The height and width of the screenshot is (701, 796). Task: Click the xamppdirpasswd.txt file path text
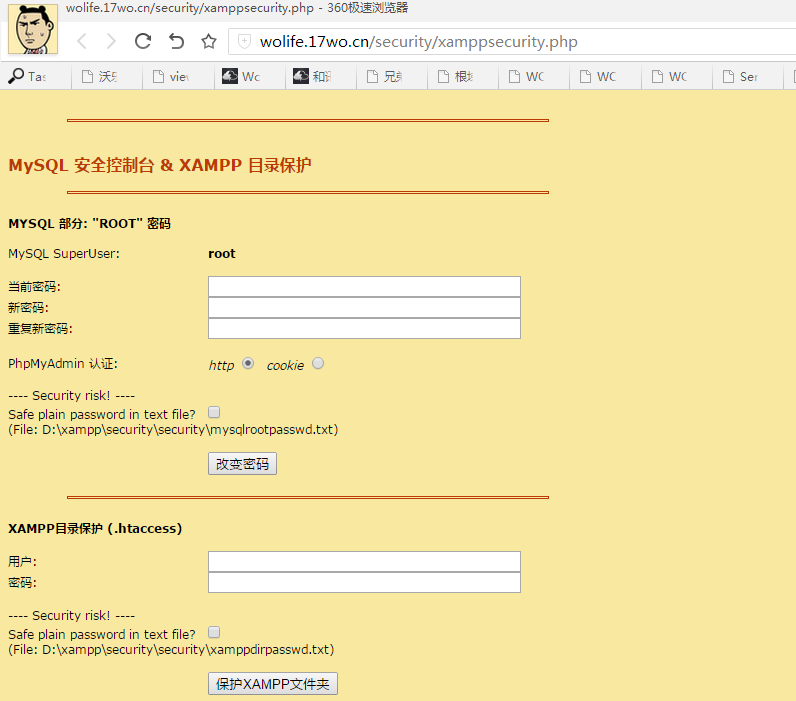coord(171,649)
